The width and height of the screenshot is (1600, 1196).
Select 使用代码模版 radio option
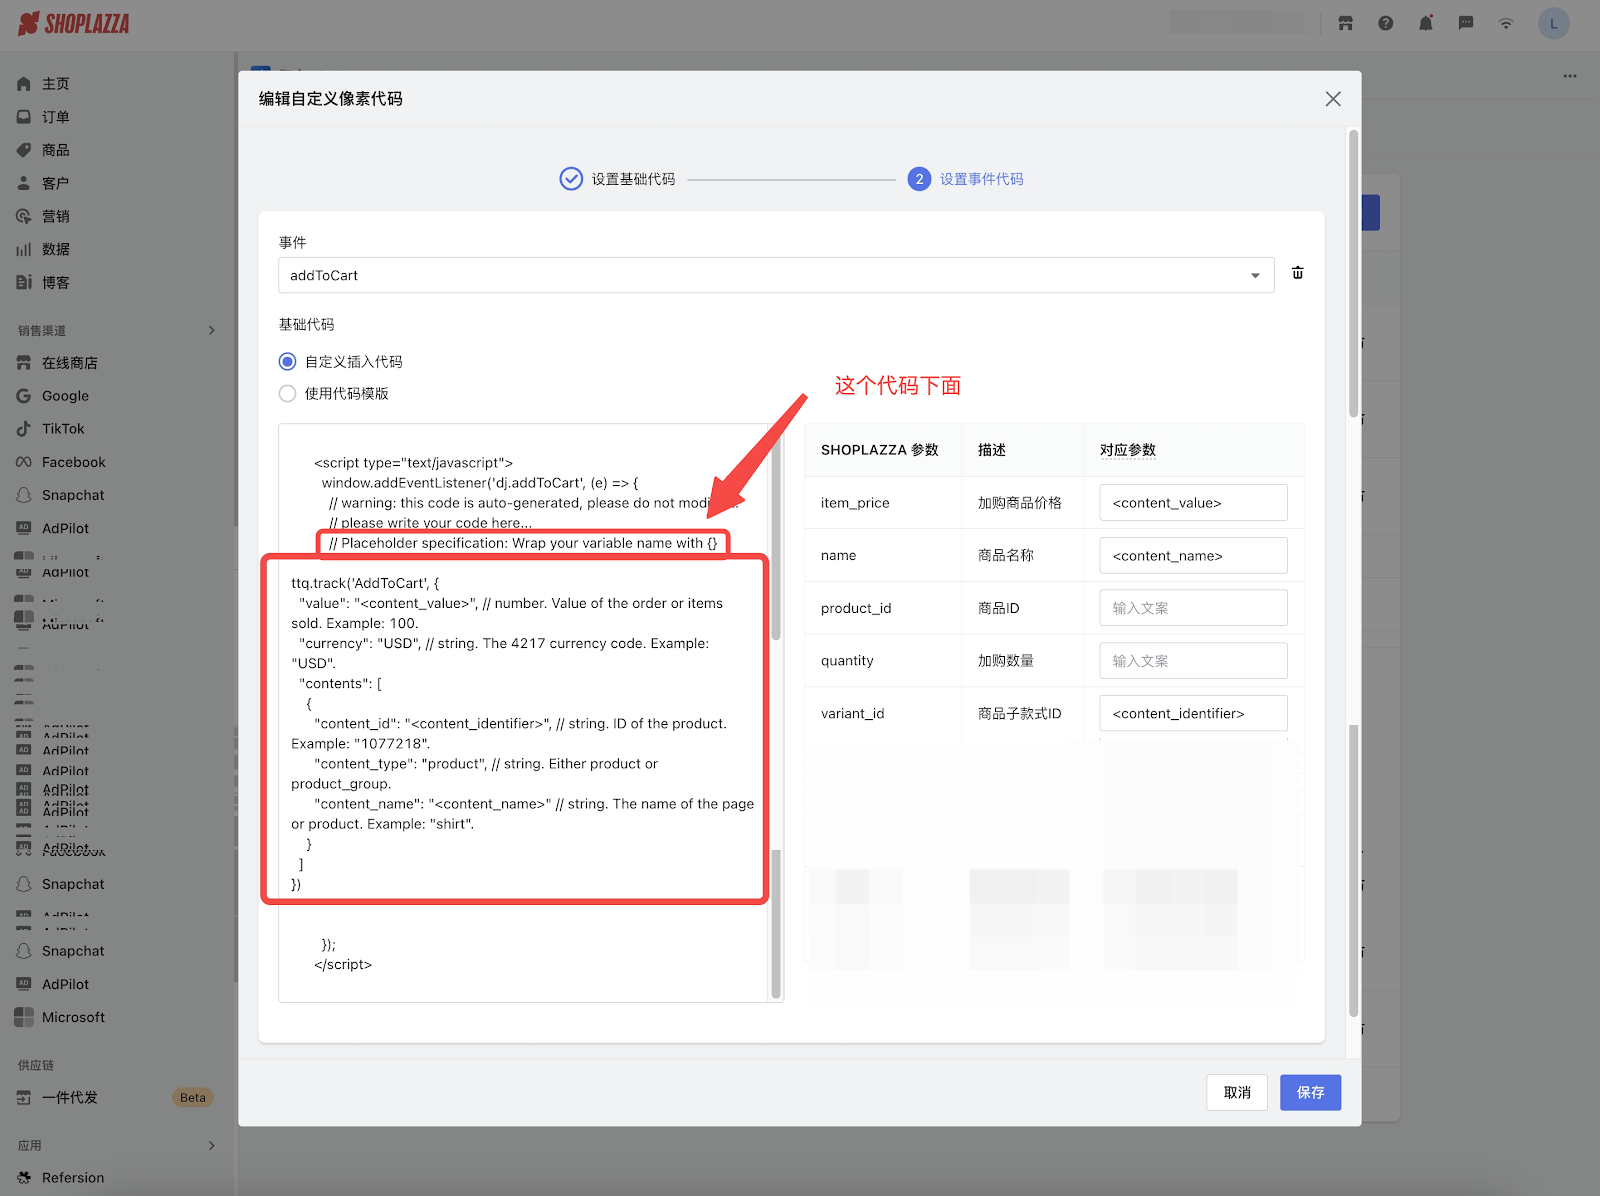click(287, 394)
